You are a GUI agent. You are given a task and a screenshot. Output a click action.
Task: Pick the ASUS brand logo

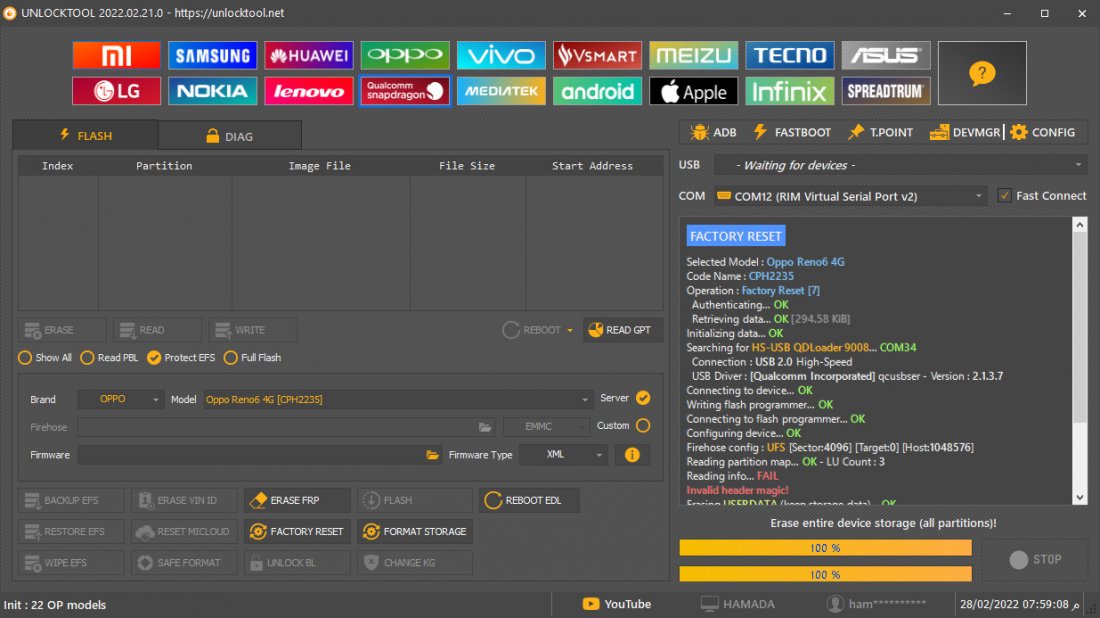(x=885, y=55)
